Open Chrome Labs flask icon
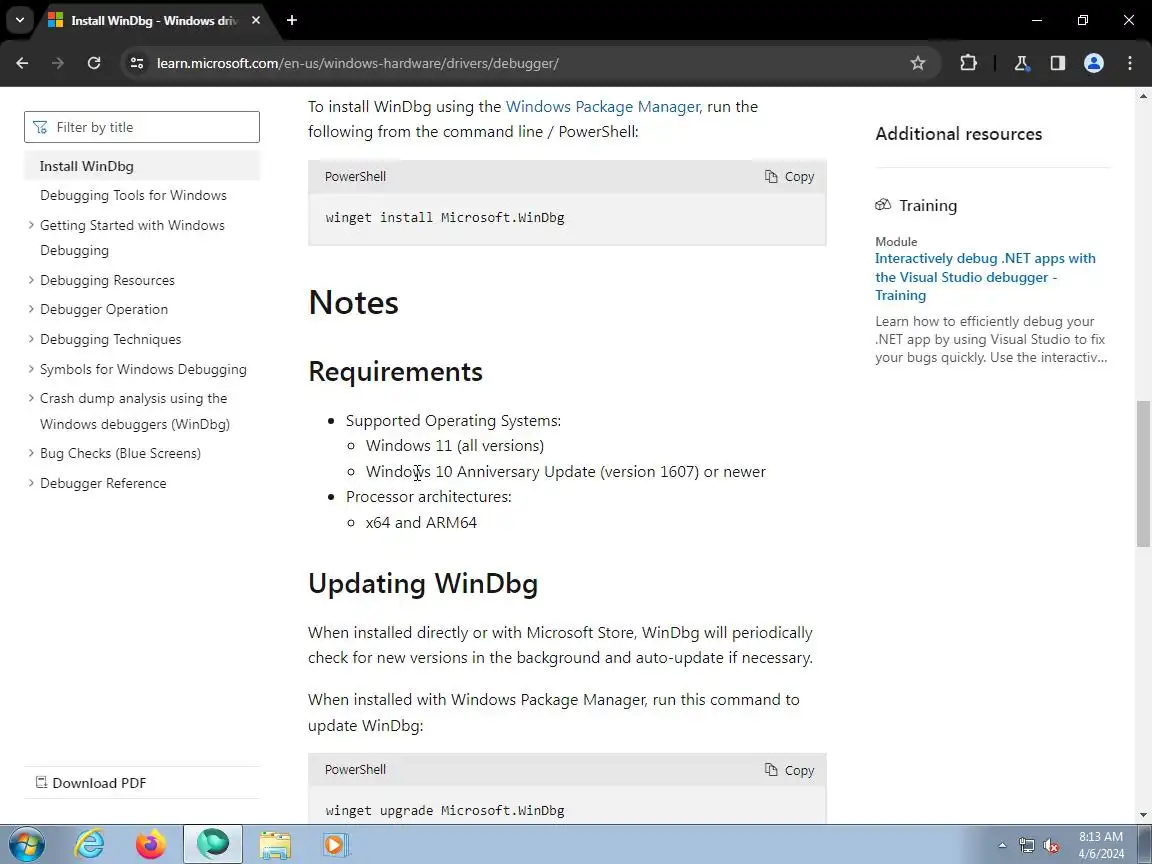 click(1021, 63)
